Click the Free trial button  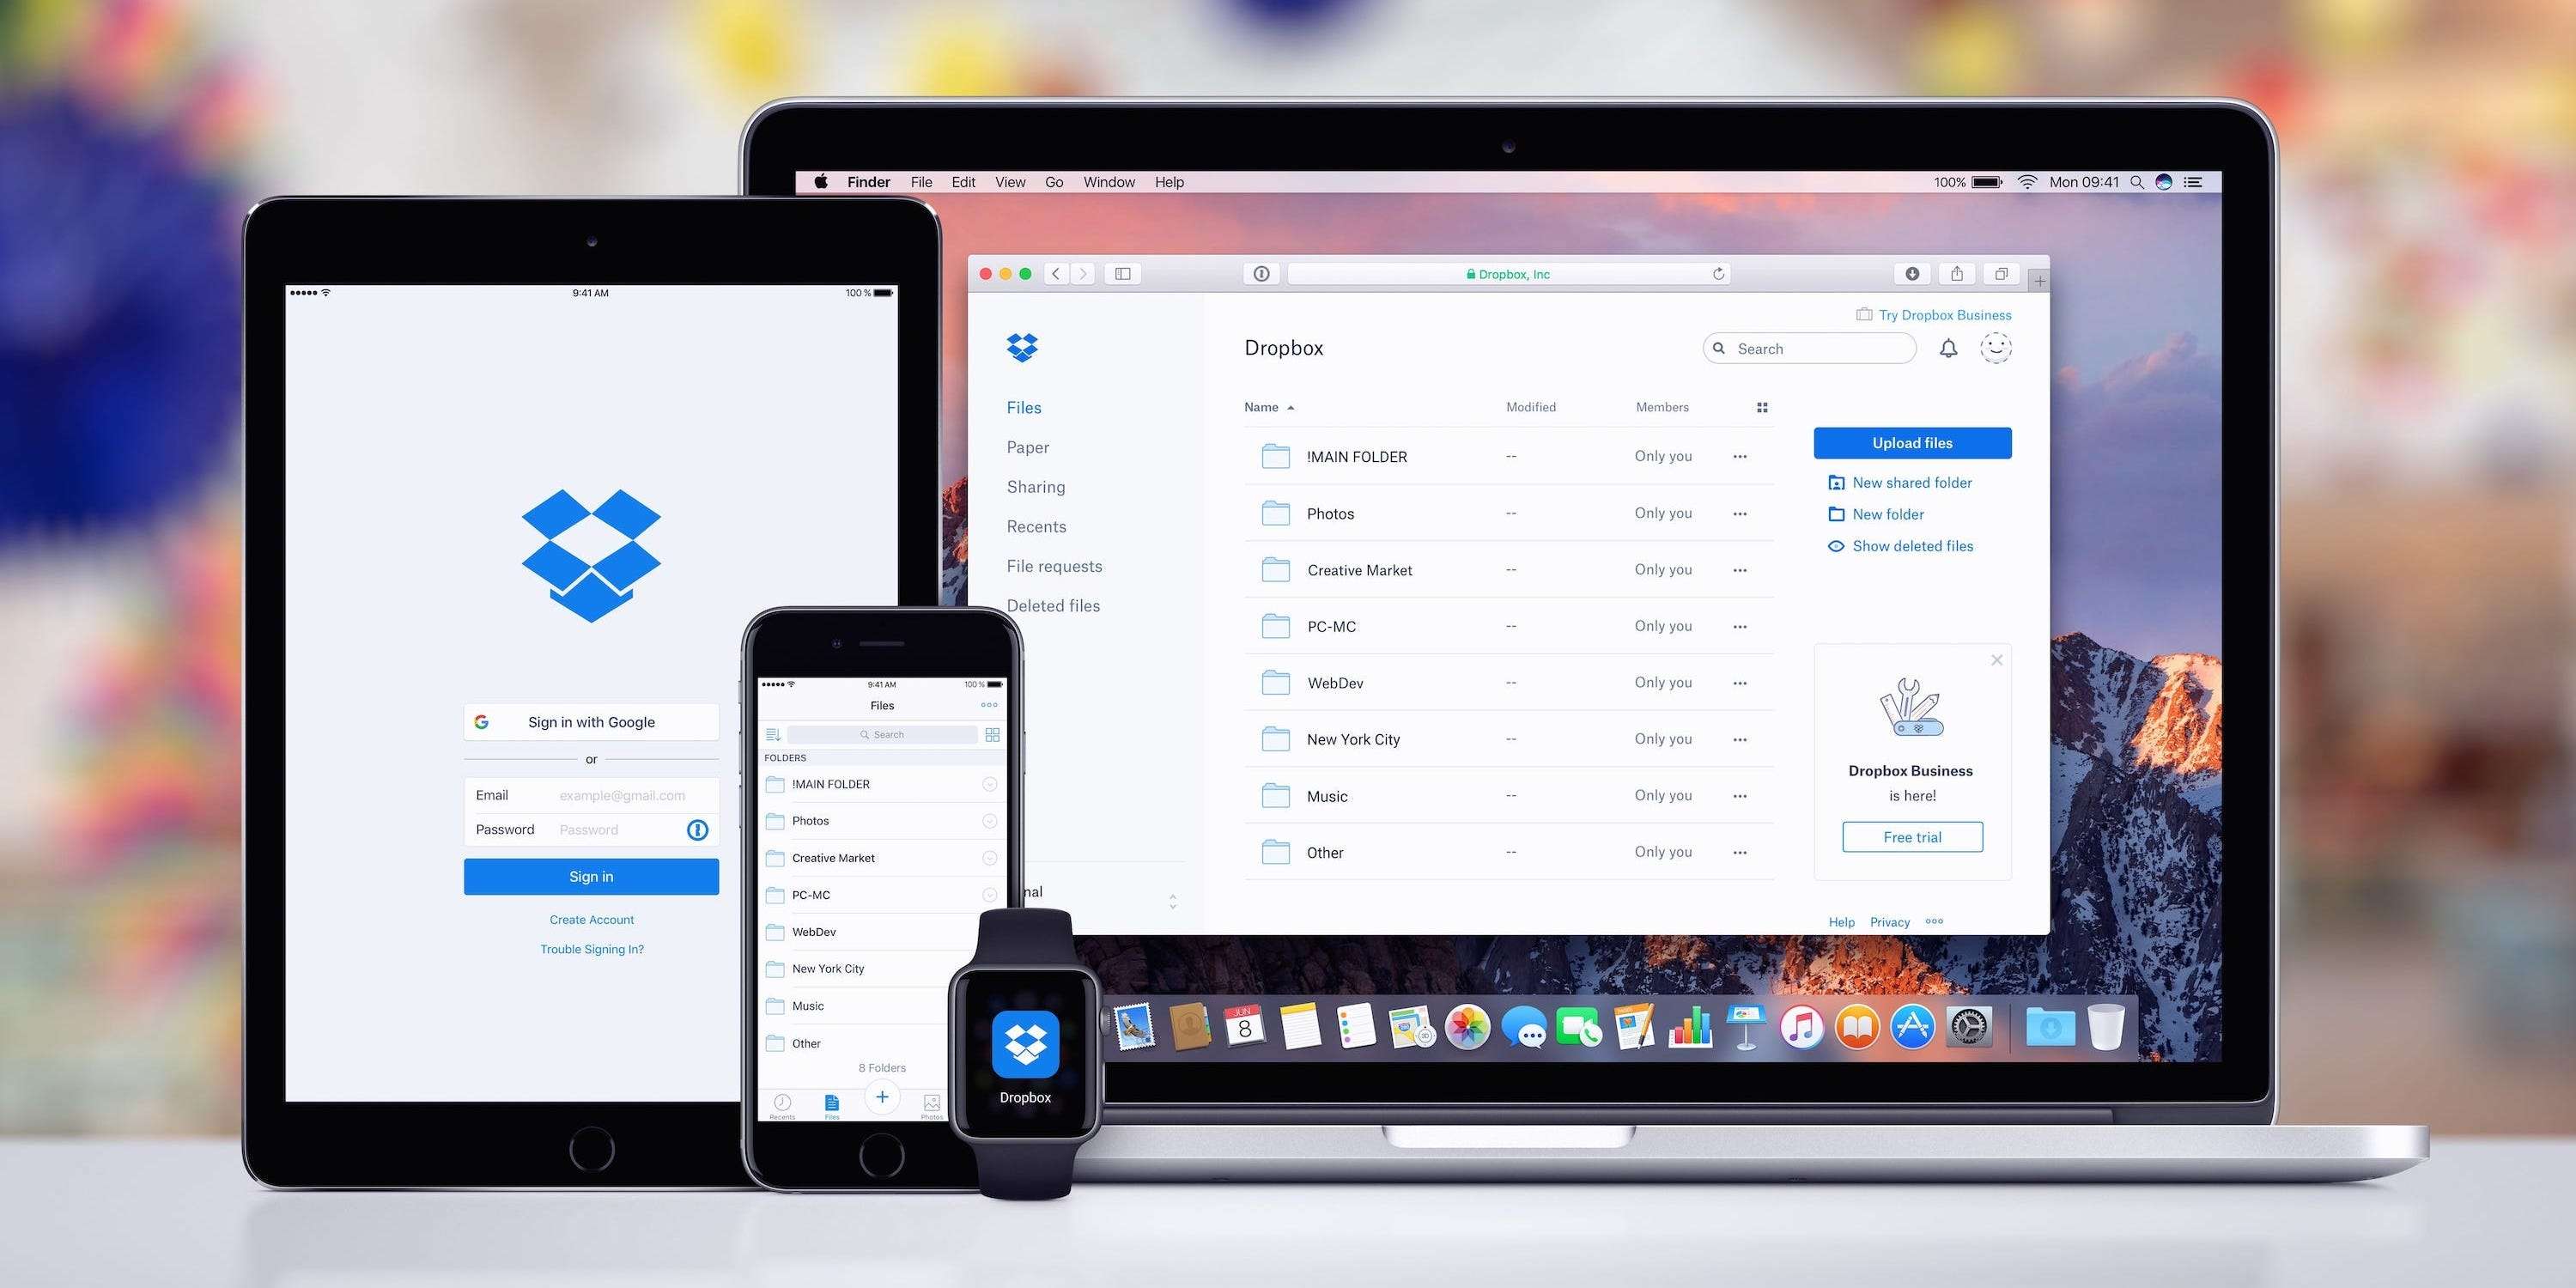[1911, 836]
